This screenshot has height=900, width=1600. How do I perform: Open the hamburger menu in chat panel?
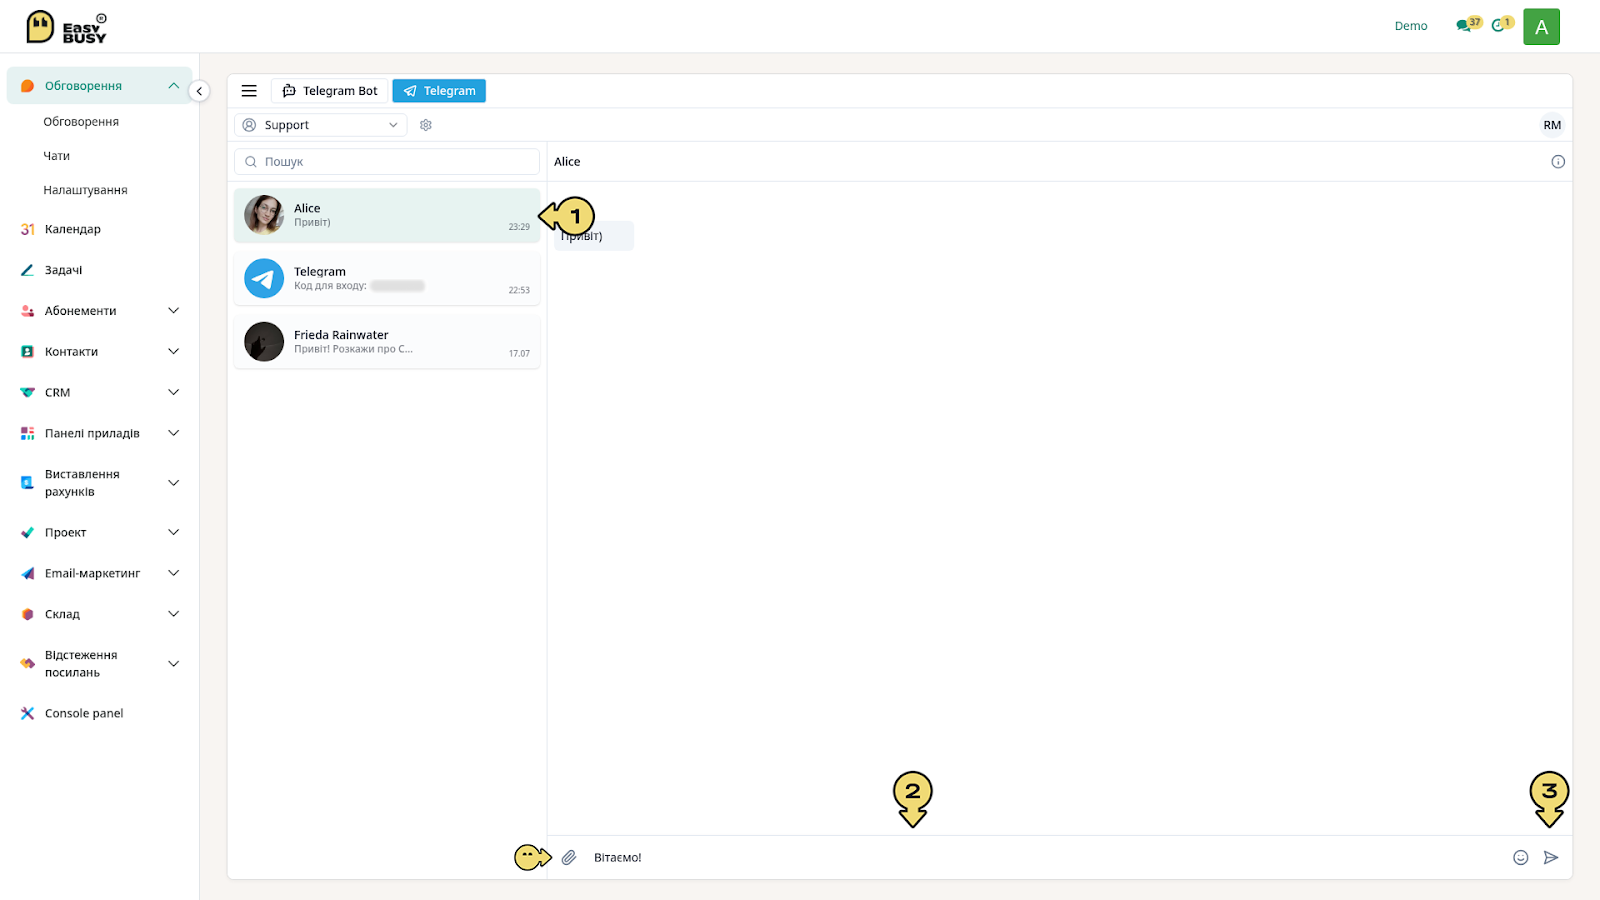(x=249, y=91)
